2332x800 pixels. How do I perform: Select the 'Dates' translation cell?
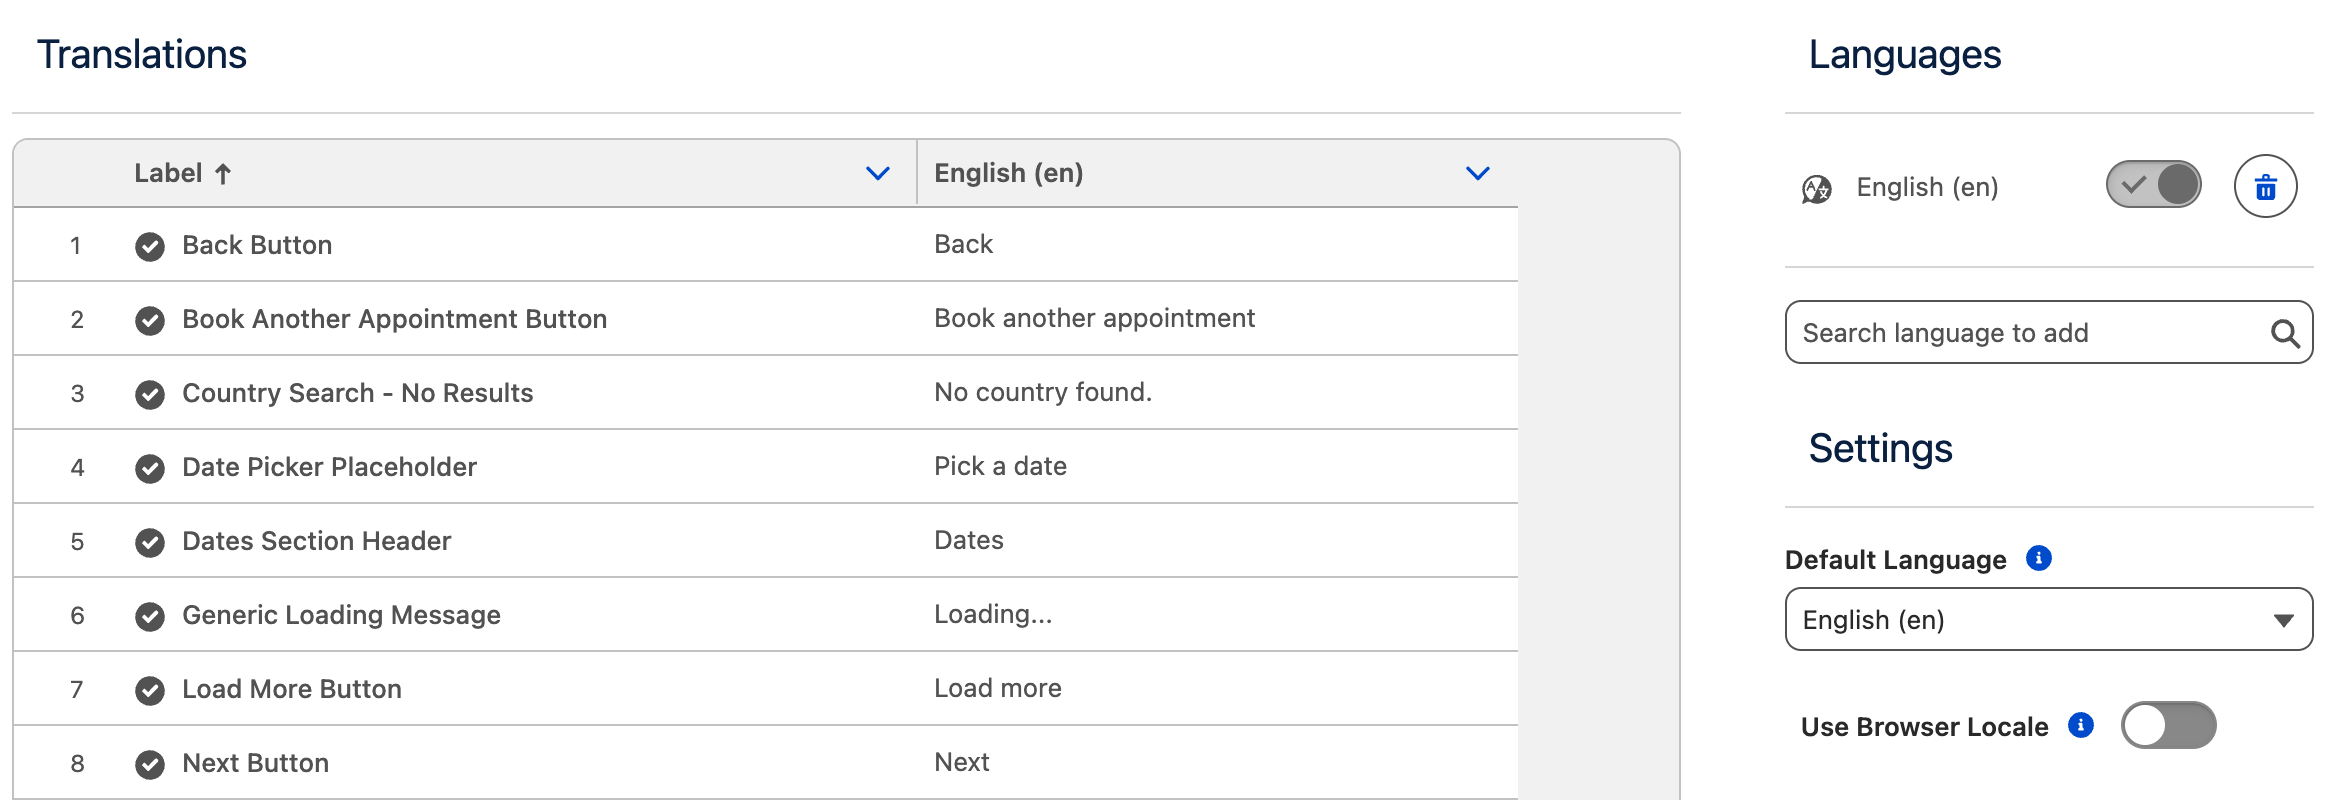(x=1217, y=541)
